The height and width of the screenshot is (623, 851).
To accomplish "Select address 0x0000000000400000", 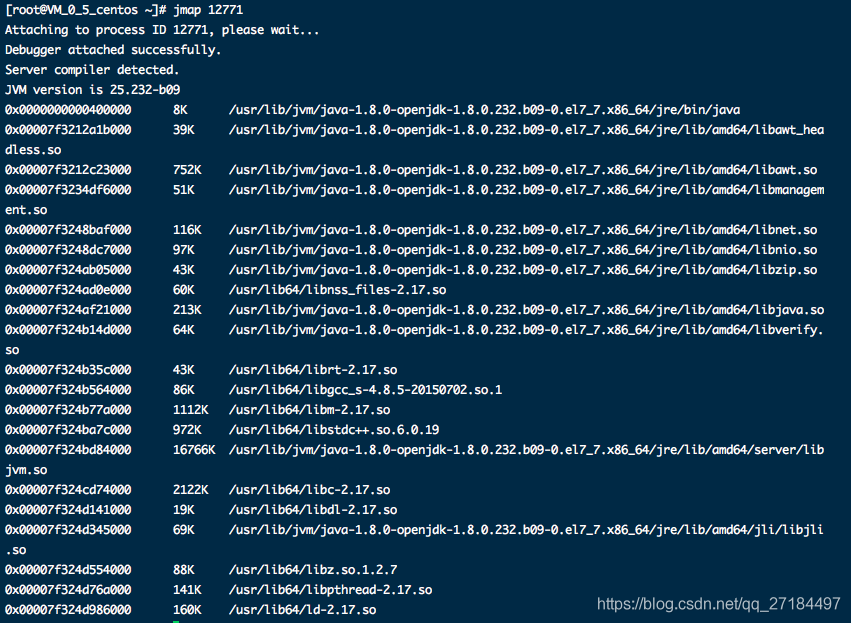I will pos(68,110).
